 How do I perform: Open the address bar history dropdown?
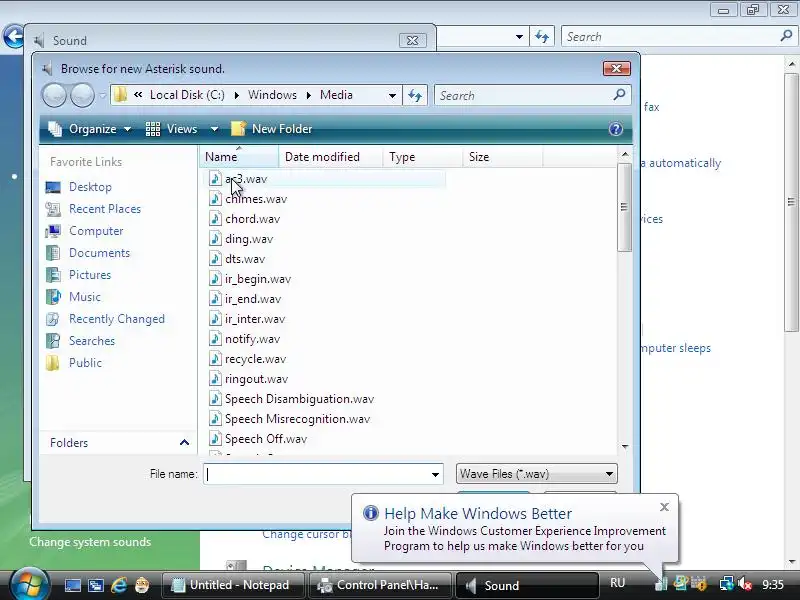392,95
